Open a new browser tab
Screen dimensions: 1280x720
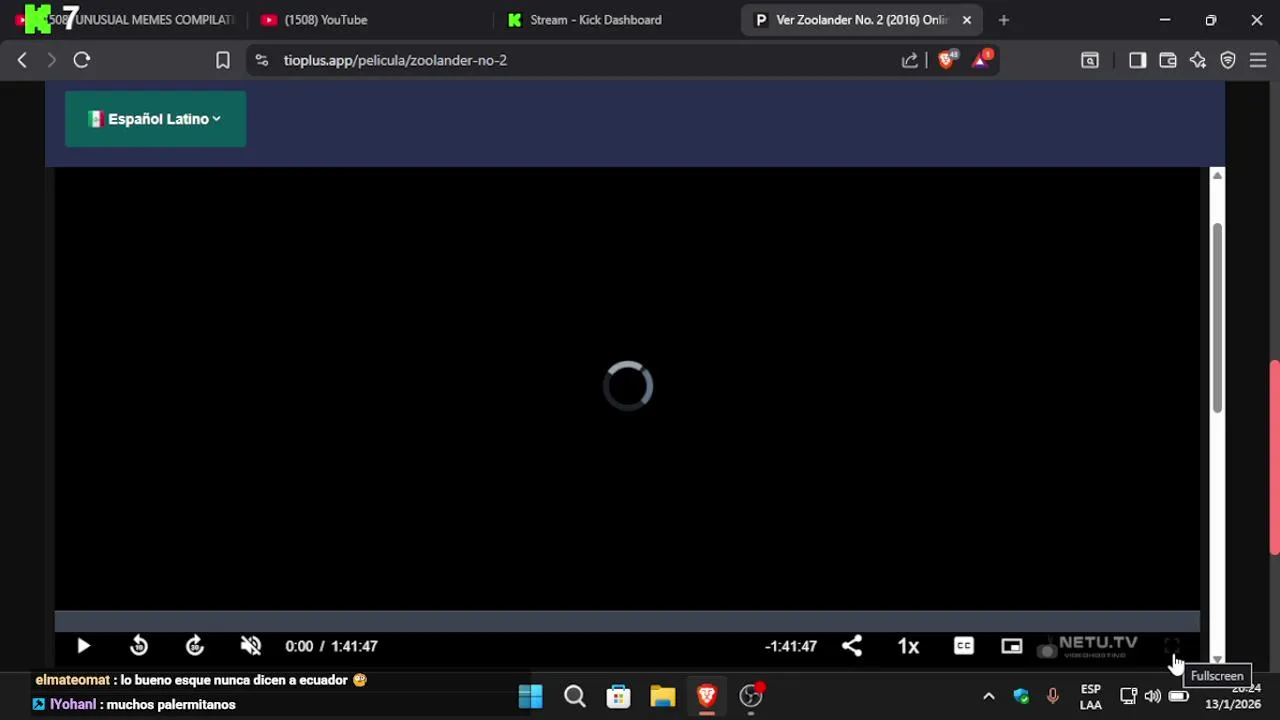point(1004,20)
